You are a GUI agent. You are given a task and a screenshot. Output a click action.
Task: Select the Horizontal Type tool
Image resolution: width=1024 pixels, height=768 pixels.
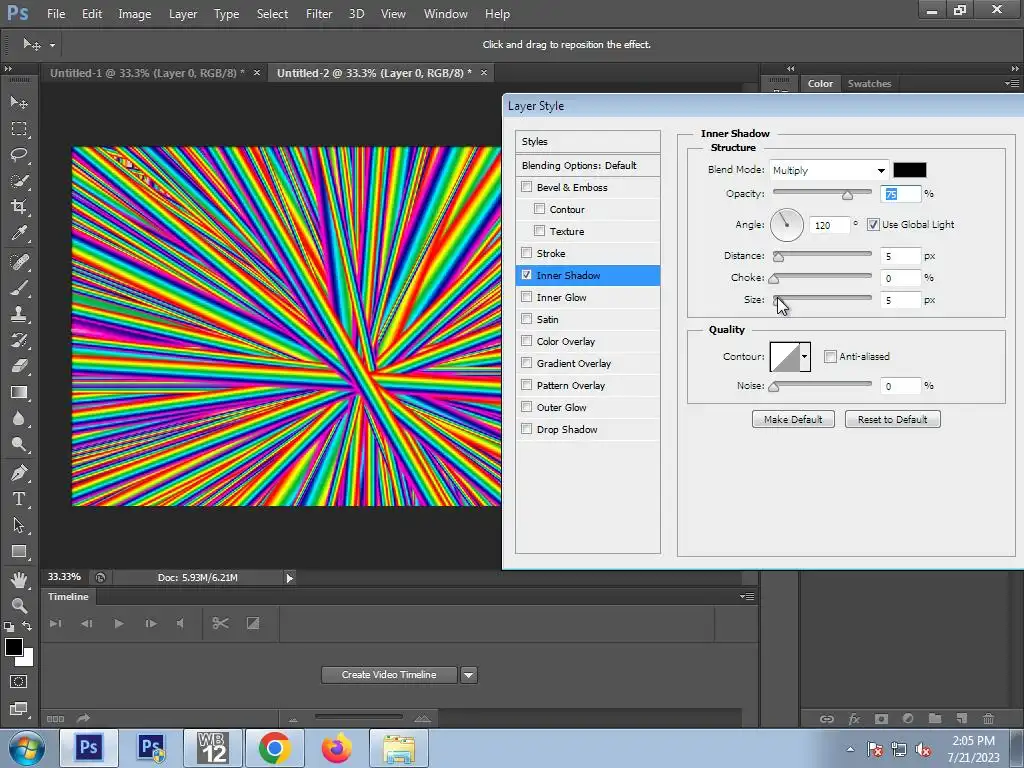(19, 499)
